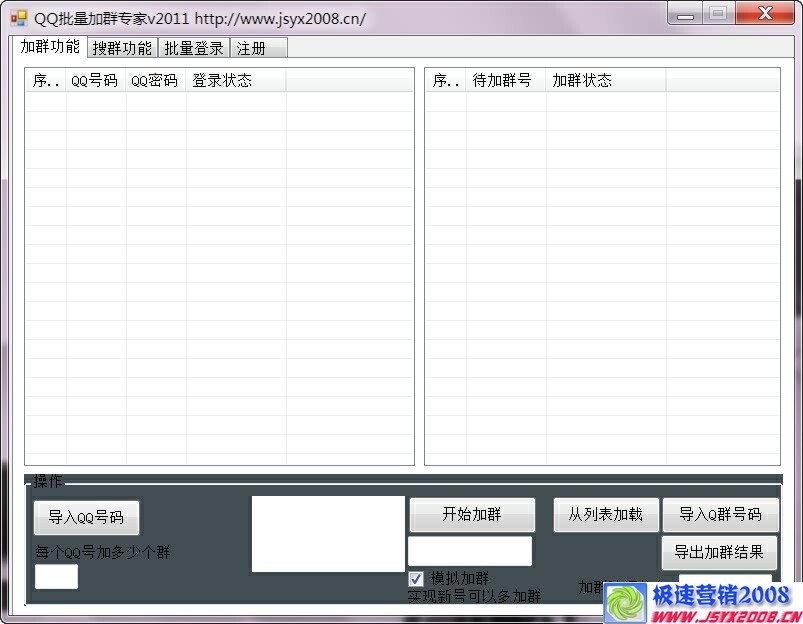Viewport: 803px width, 624px height.
Task: Uncheck the 模拟加群 checkbox
Action: pyautogui.click(x=415, y=578)
